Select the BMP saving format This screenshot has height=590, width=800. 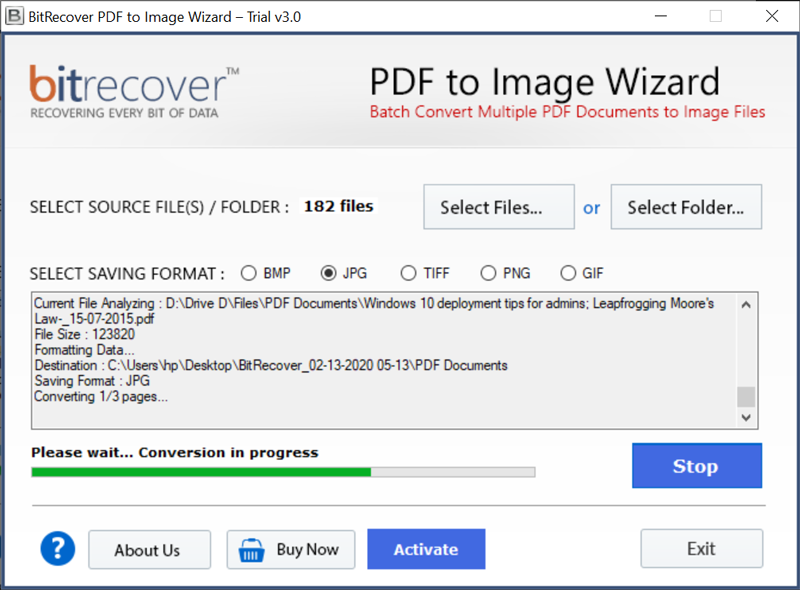tap(266, 273)
